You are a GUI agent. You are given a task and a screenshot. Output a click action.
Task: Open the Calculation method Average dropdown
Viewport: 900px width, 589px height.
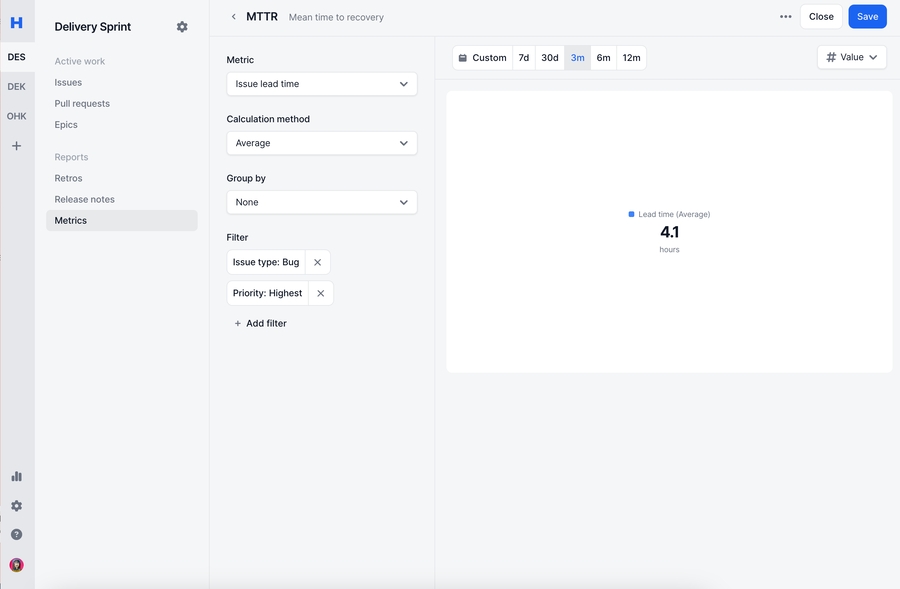[321, 143]
